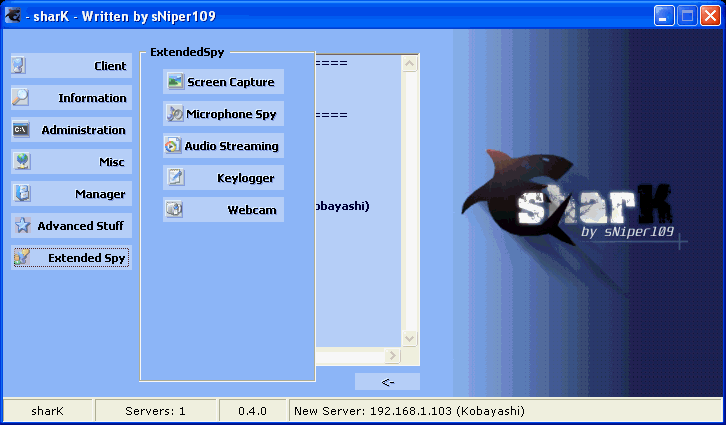726x425 pixels.
Task: Select Screen Capture in the ExtendedSpy panel
Action: pyautogui.click(x=224, y=82)
